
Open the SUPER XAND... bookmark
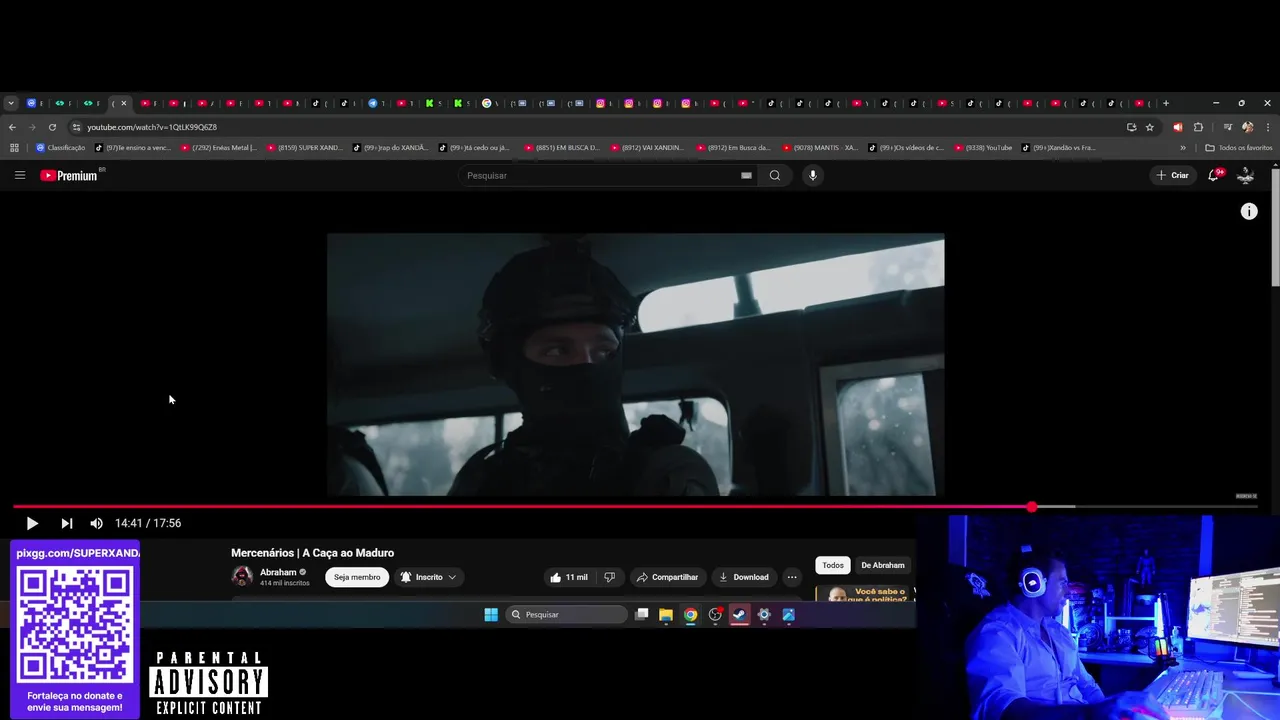coord(304,148)
